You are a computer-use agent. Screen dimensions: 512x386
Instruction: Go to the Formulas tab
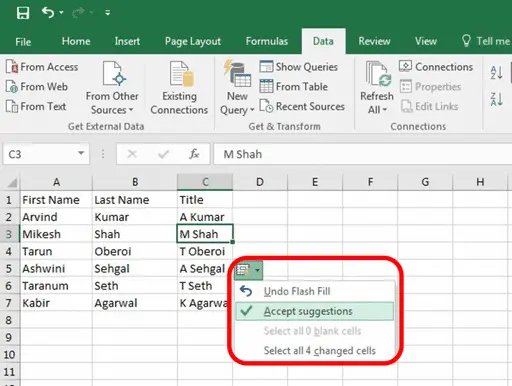(267, 41)
